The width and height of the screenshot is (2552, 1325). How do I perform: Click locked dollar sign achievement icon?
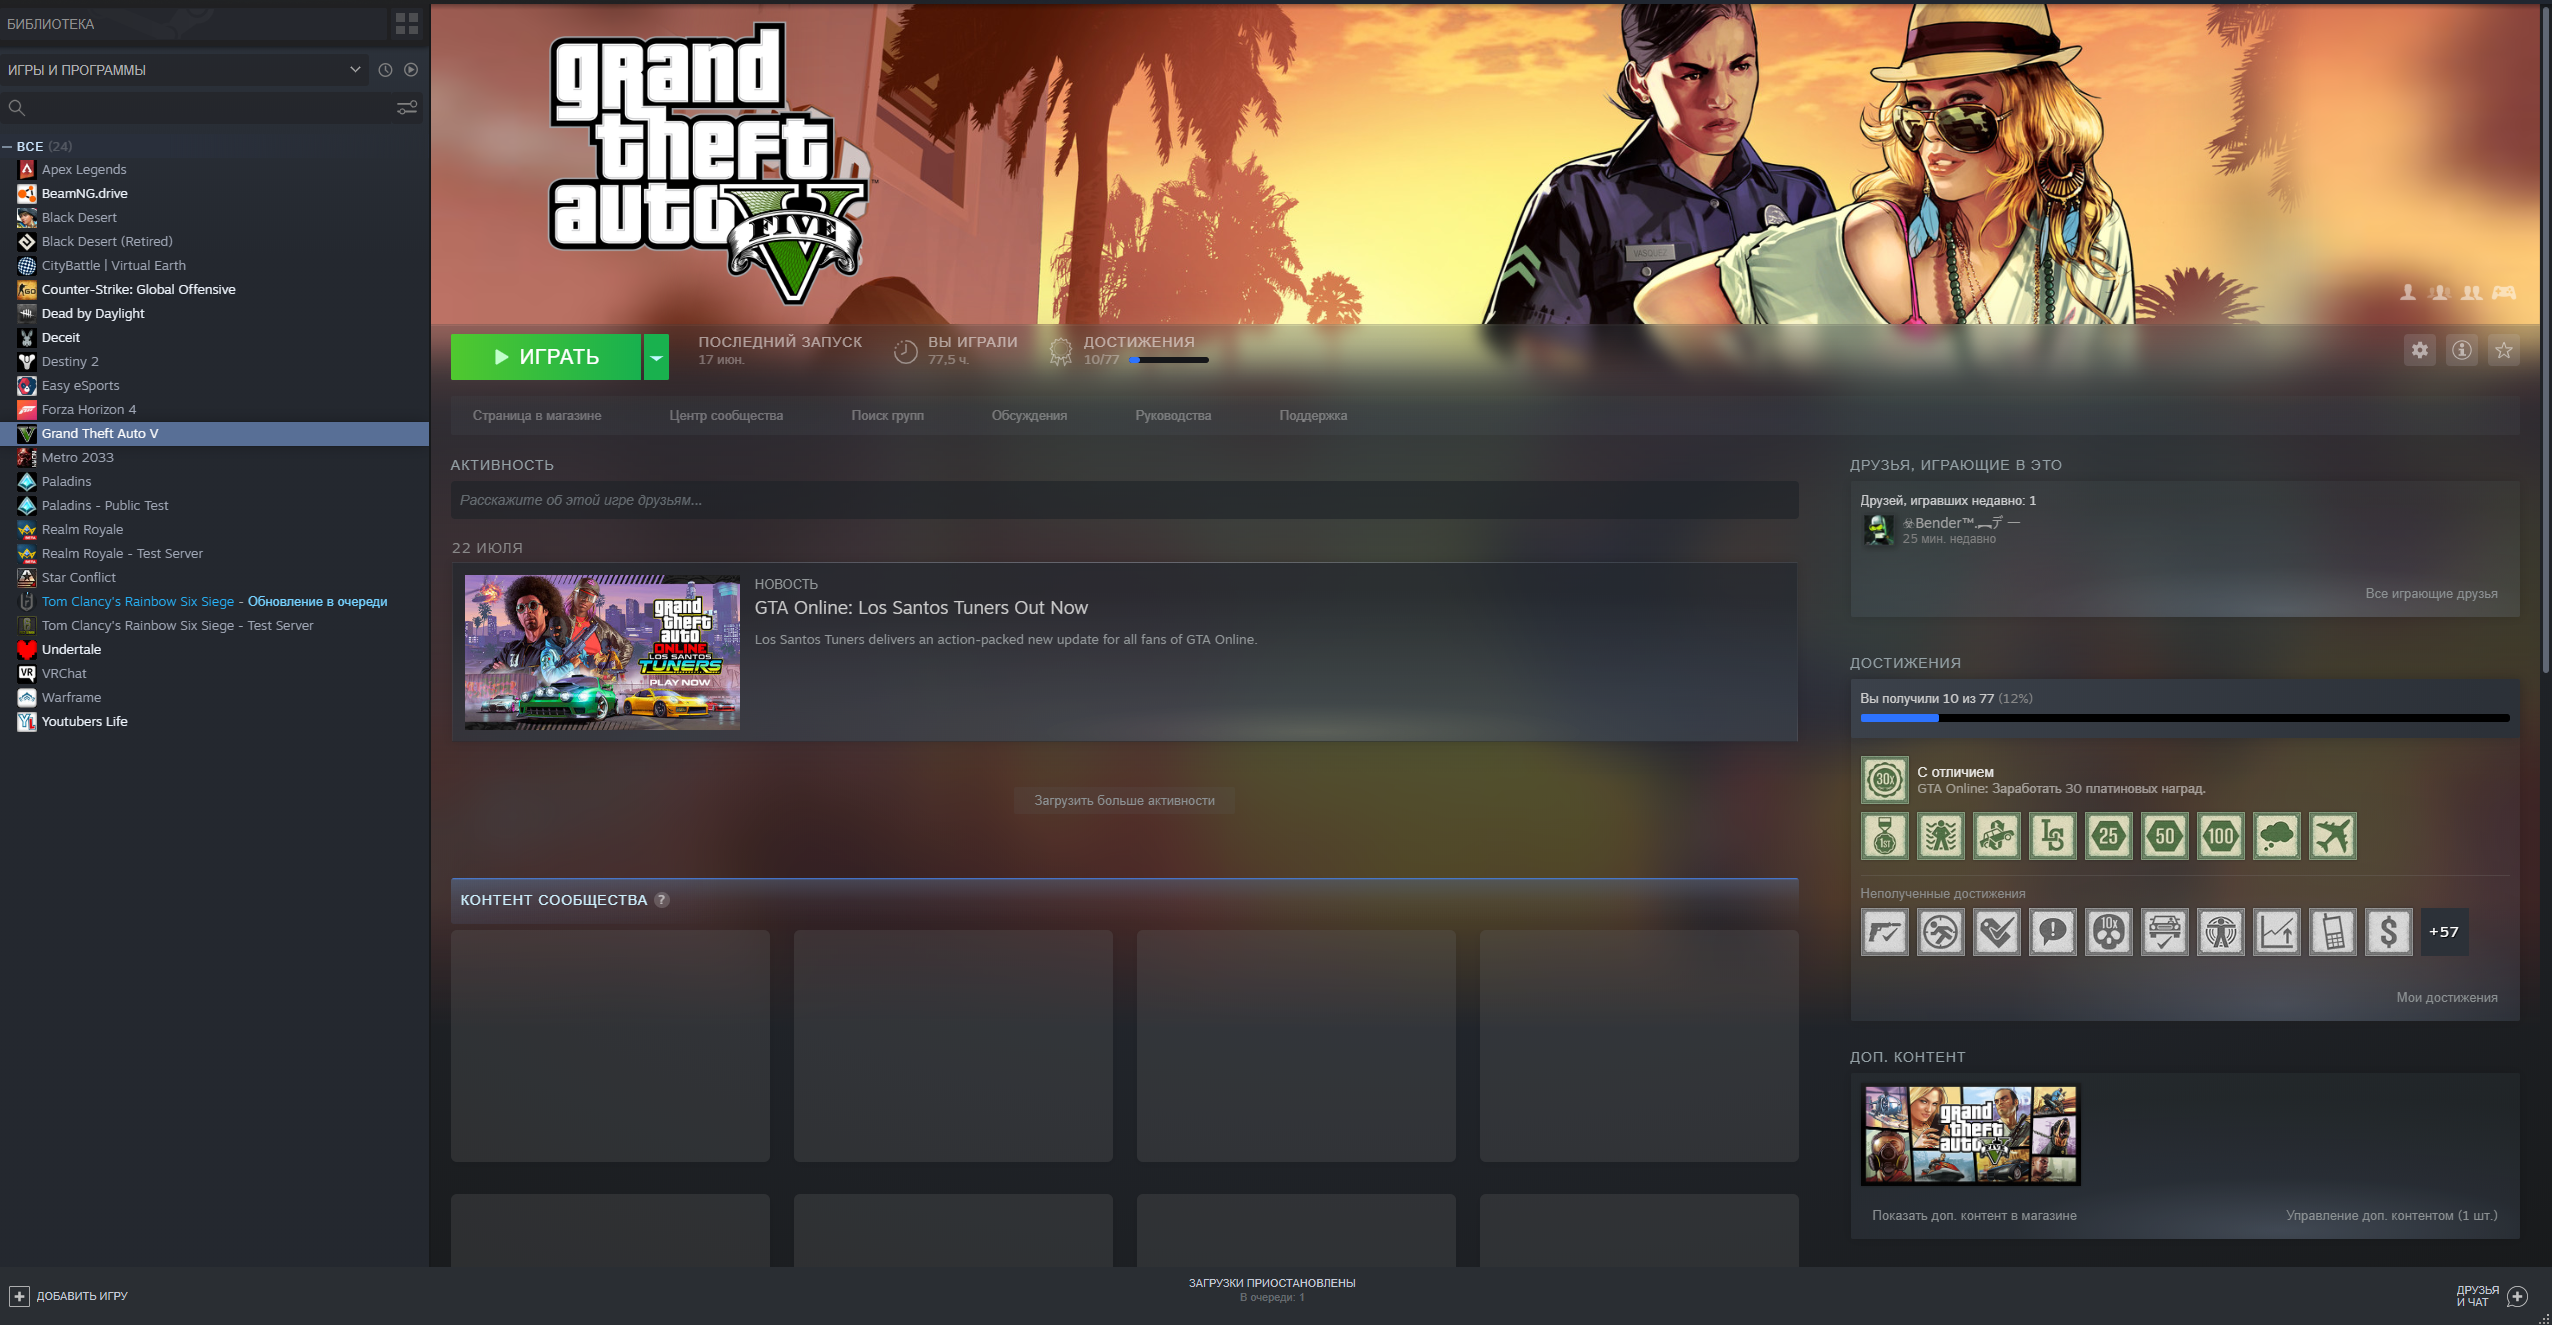pos(2389,932)
